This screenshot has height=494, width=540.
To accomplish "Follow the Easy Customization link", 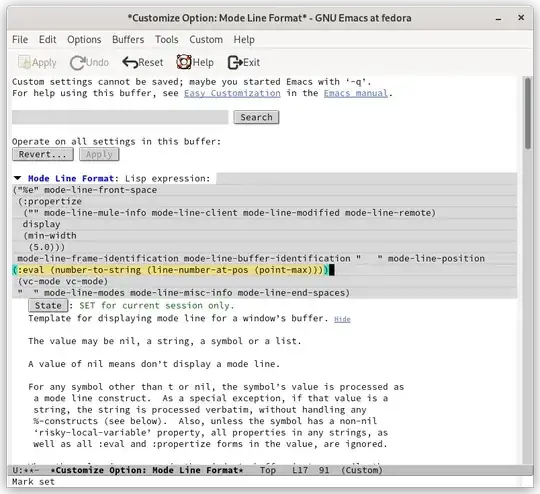I will click(x=232, y=93).
